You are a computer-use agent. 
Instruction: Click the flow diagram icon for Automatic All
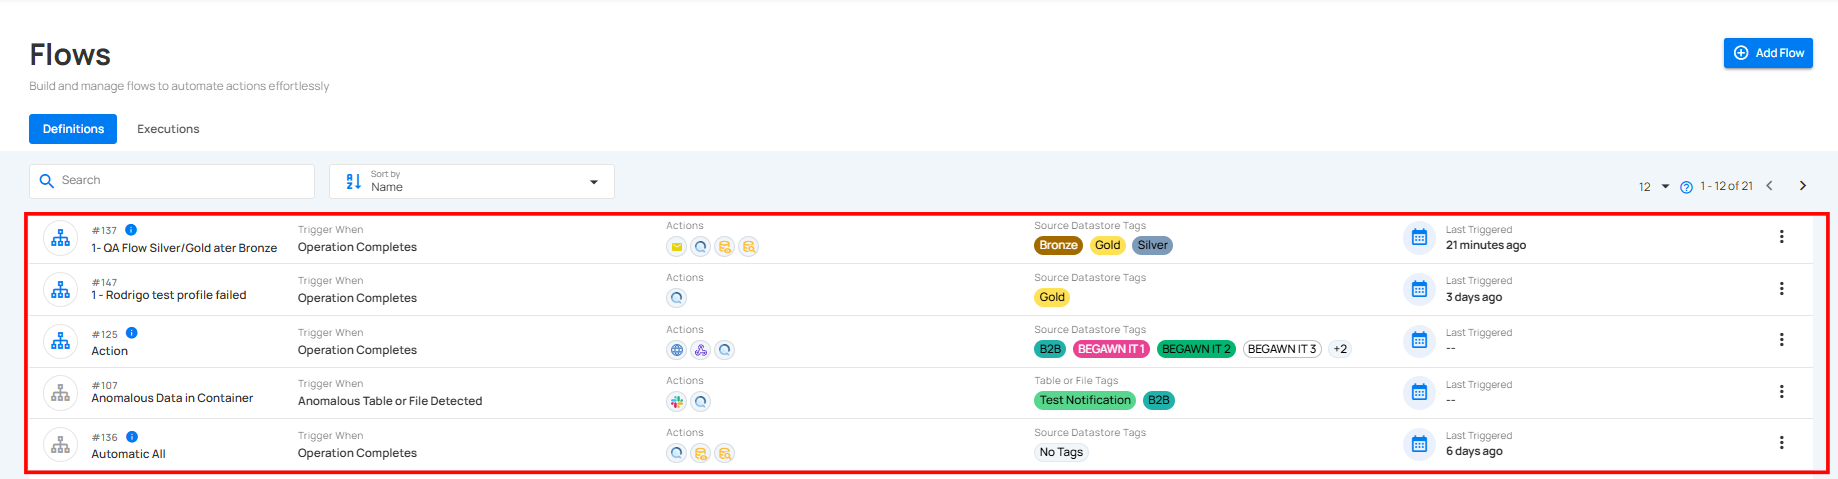tap(61, 444)
